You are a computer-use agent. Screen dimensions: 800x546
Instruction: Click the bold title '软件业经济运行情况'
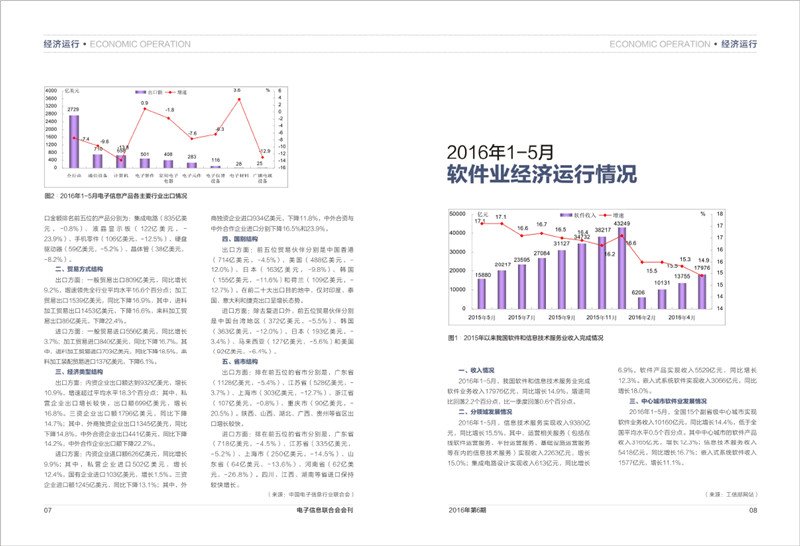point(542,174)
